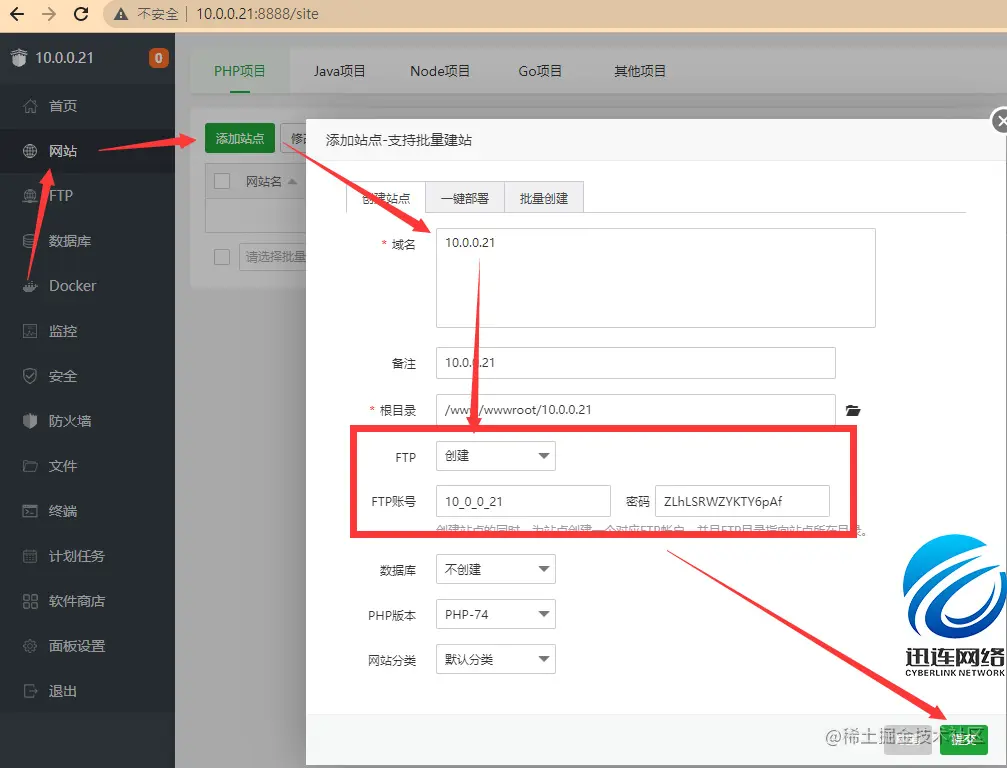1007x768 pixels.
Task: Open the Docker menu item
Action: 87,286
